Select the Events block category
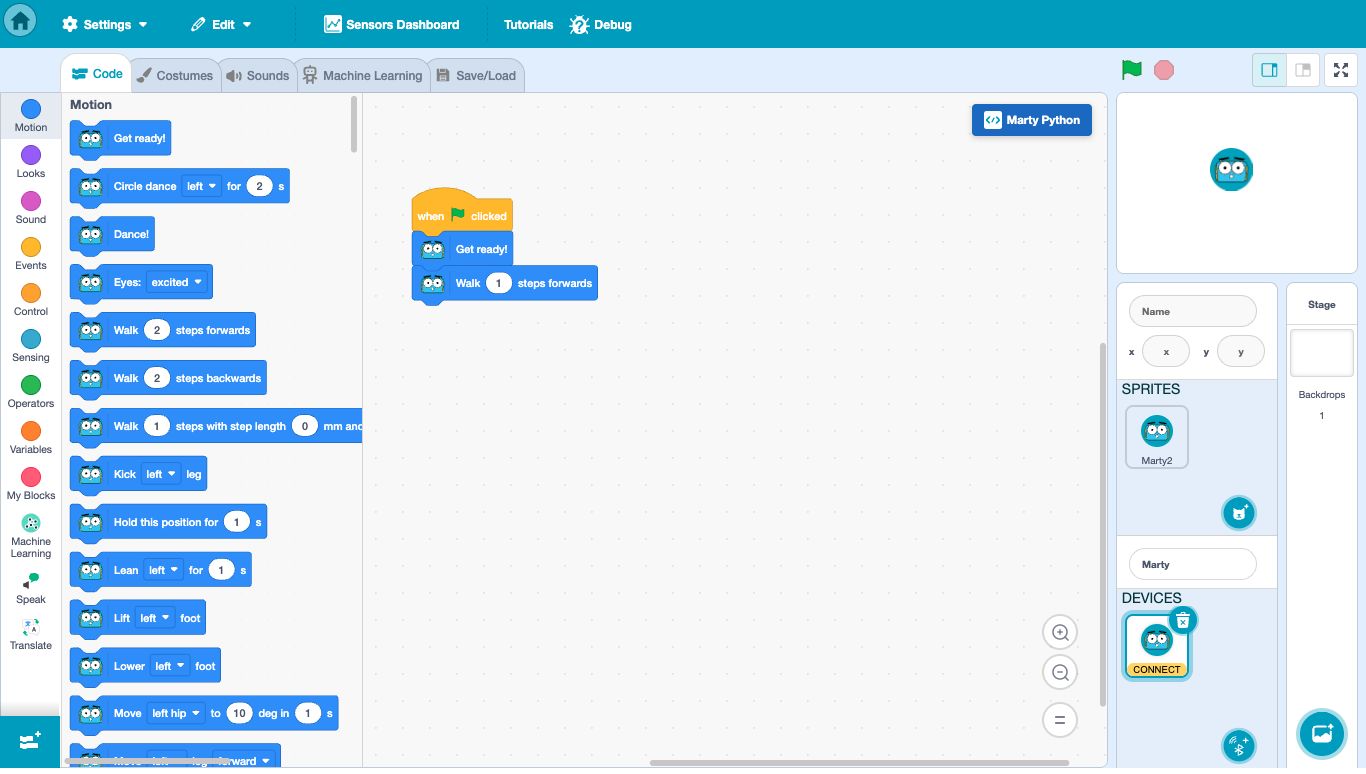Image resolution: width=1366 pixels, height=774 pixels. coord(31,253)
